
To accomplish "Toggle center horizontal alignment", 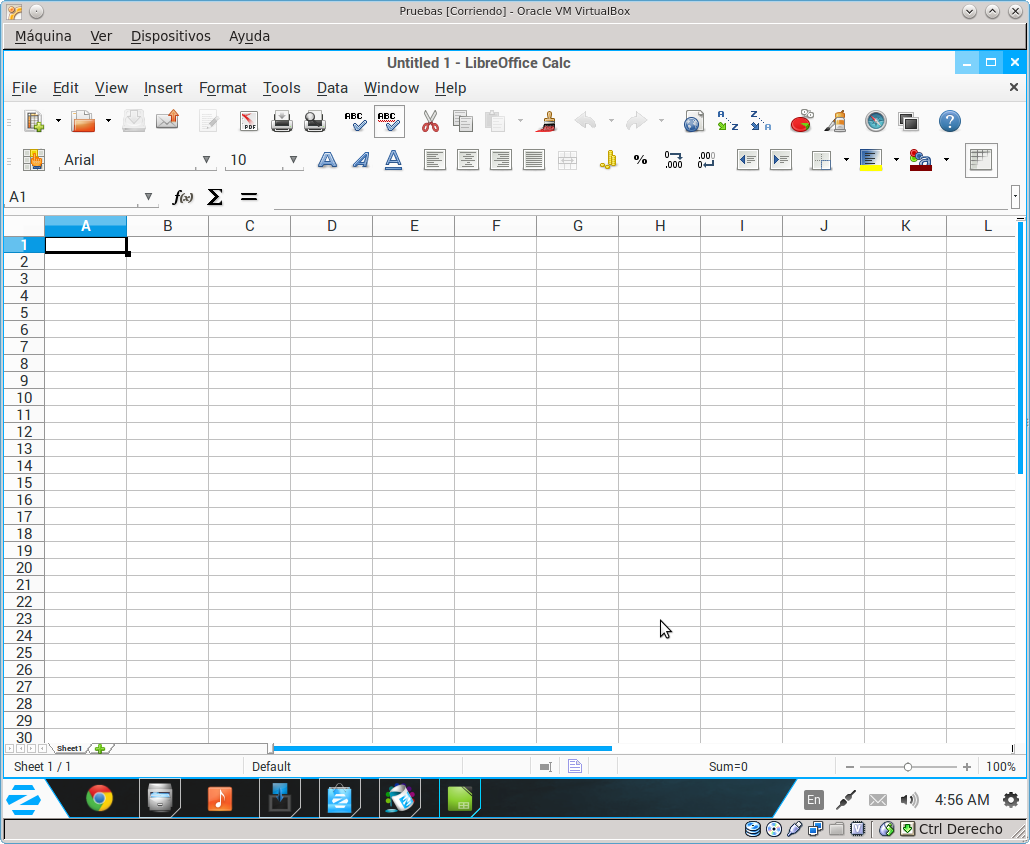I will point(467,160).
